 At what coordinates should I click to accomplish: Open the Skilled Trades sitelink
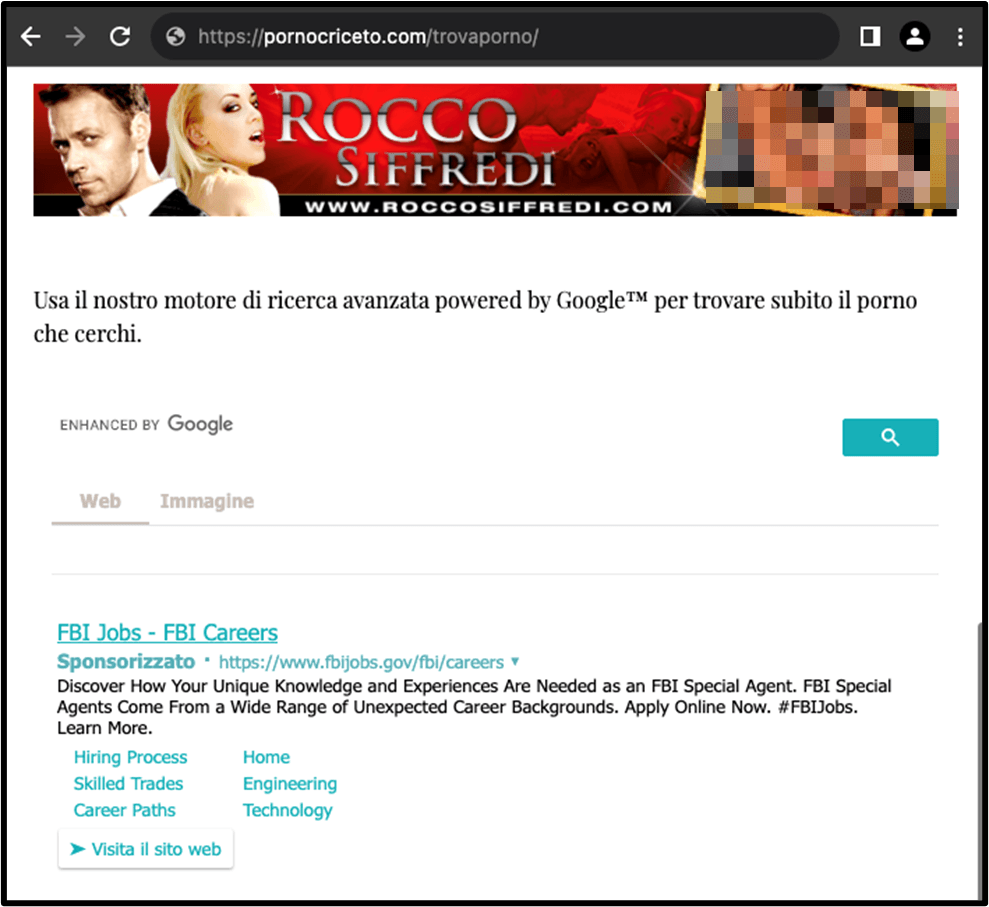point(128,783)
